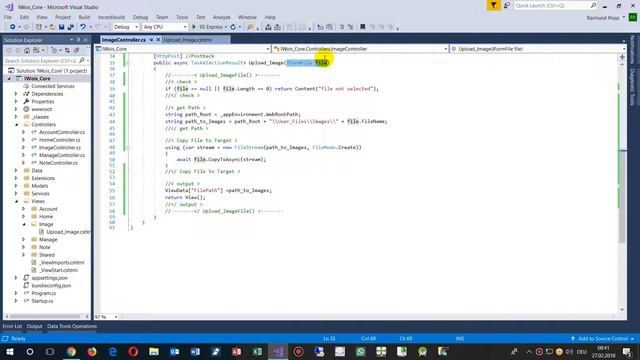Image resolution: width=640 pixels, height=360 pixels.
Task: Click the Windows Start button
Action: pos(10,351)
